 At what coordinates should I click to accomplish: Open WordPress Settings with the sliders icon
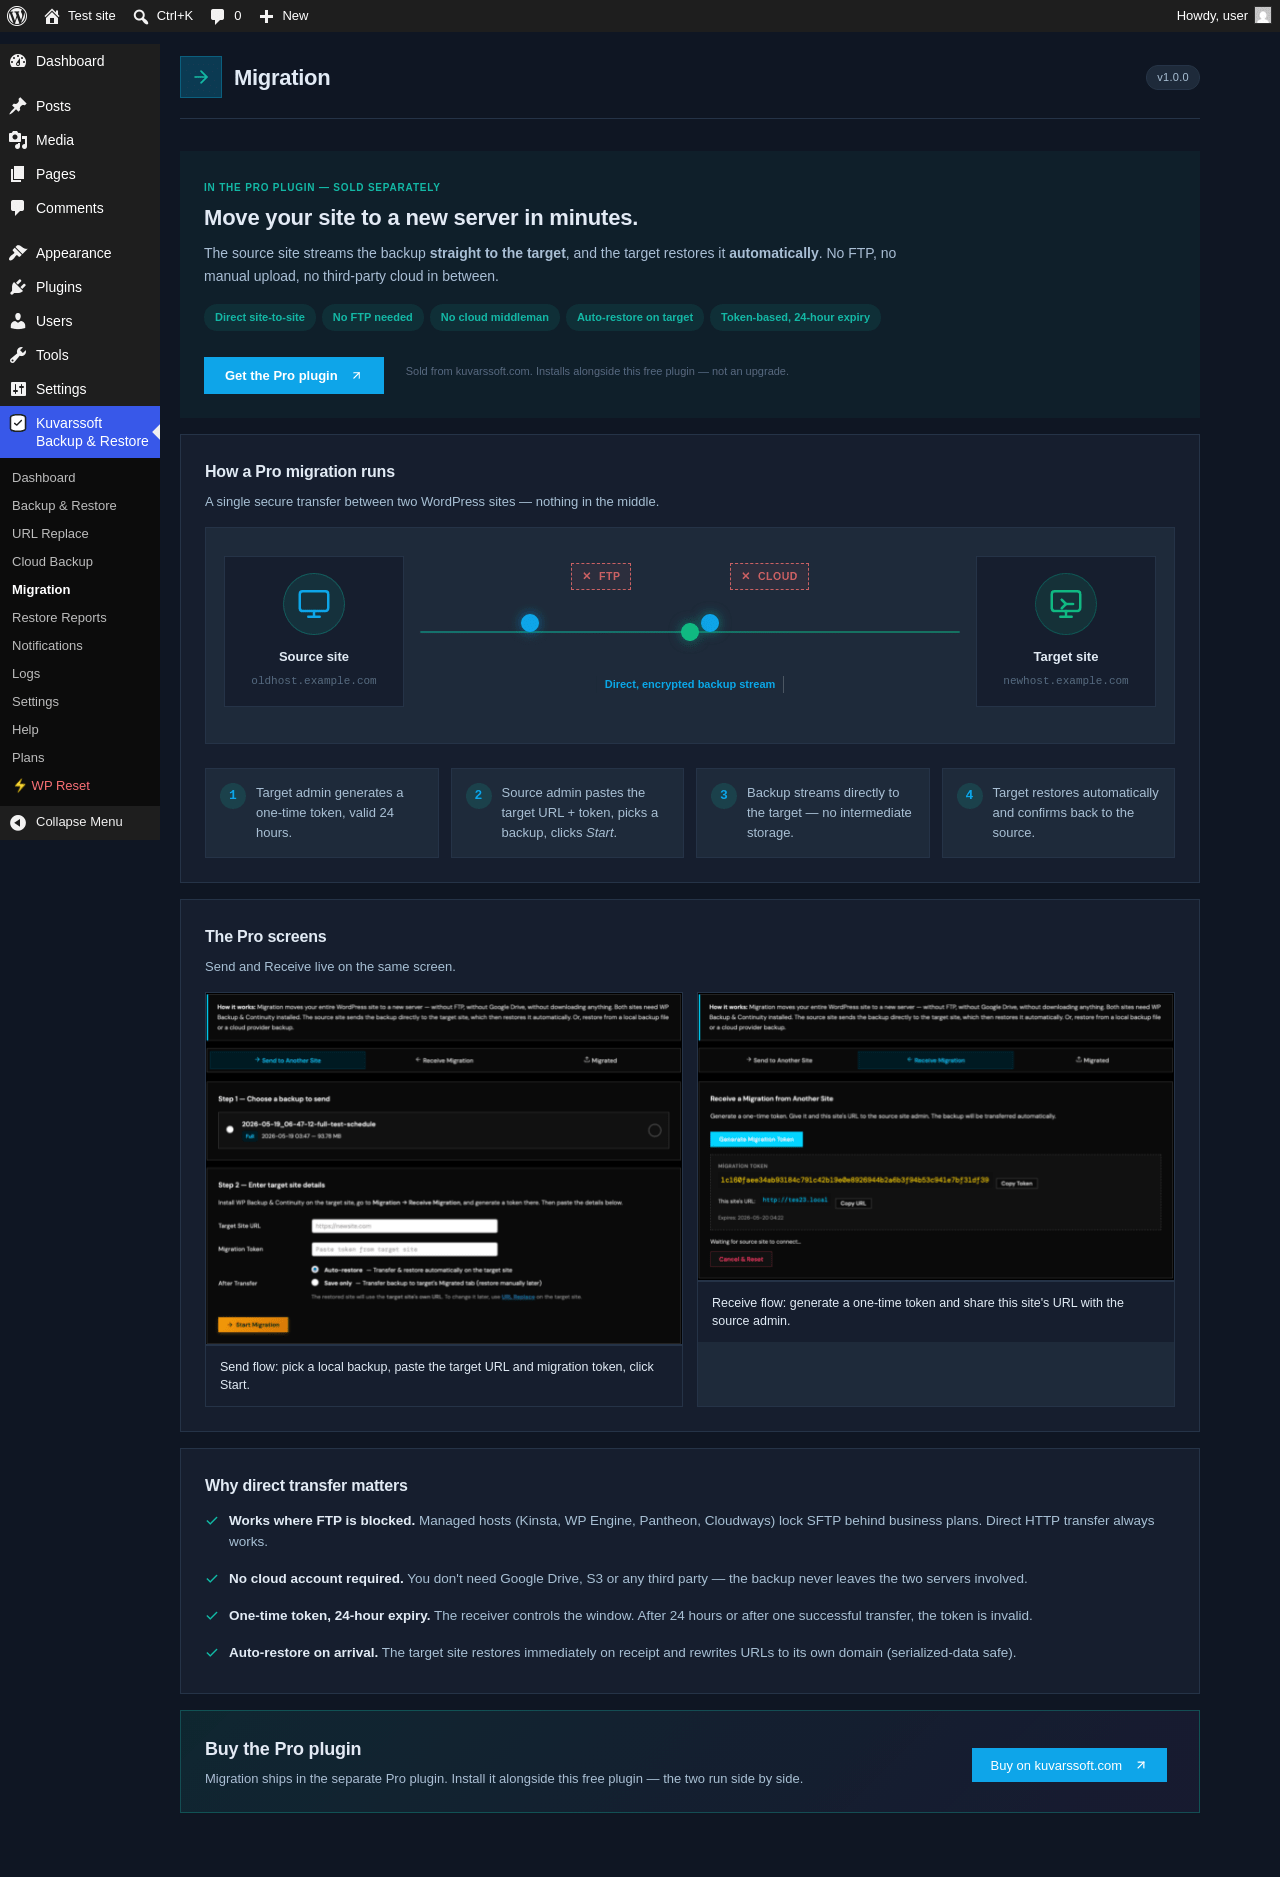18,389
